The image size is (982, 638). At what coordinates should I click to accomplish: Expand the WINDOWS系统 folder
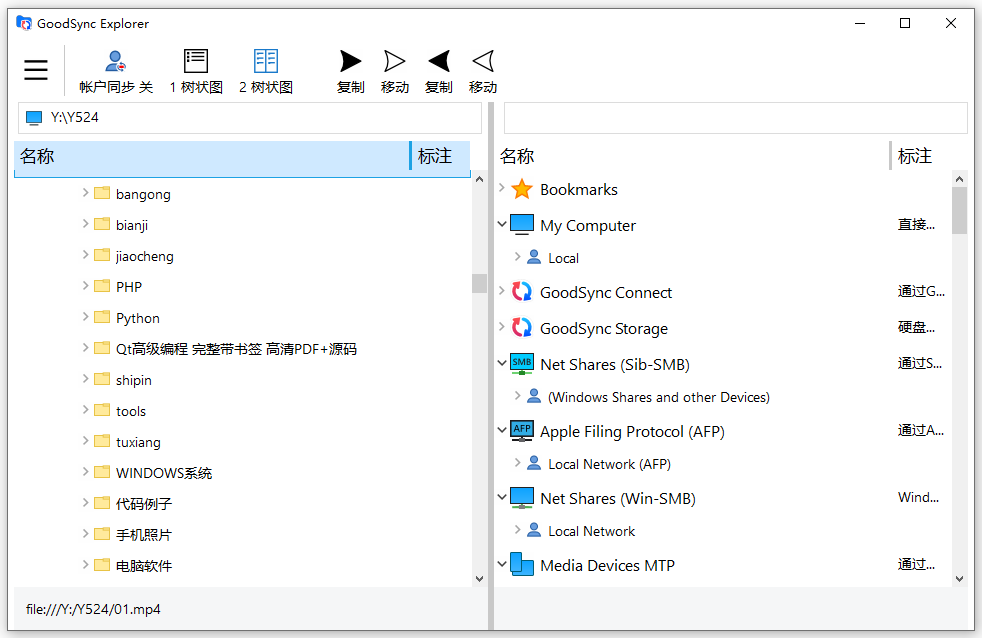pos(85,471)
